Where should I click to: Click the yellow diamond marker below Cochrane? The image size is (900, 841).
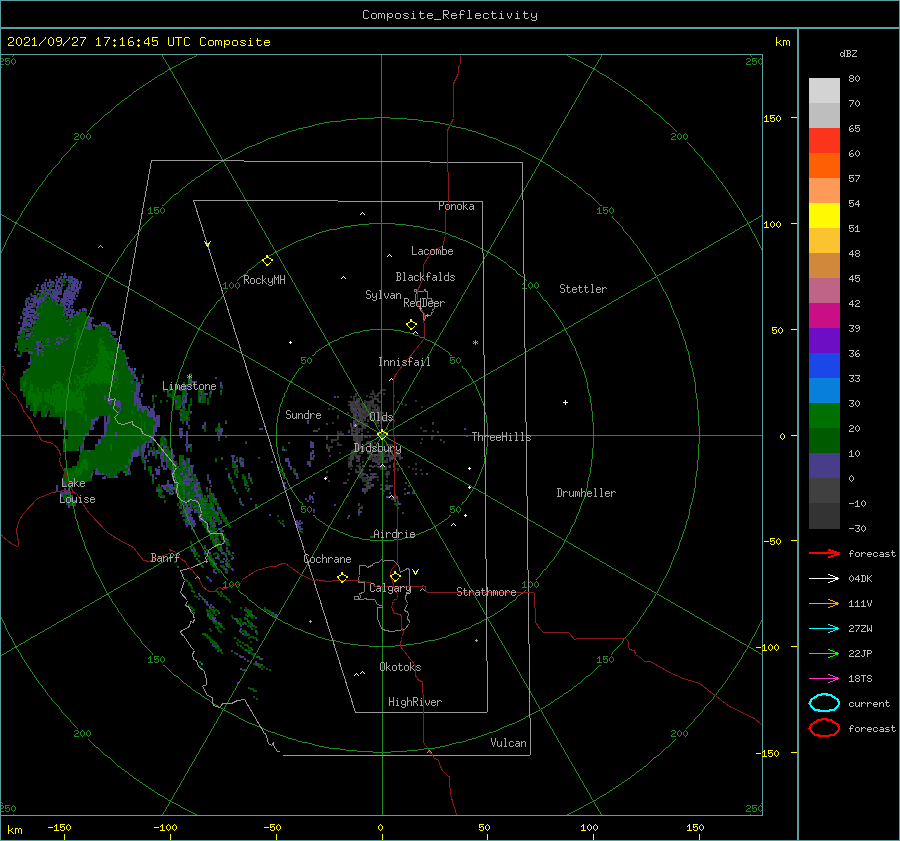tap(343, 578)
